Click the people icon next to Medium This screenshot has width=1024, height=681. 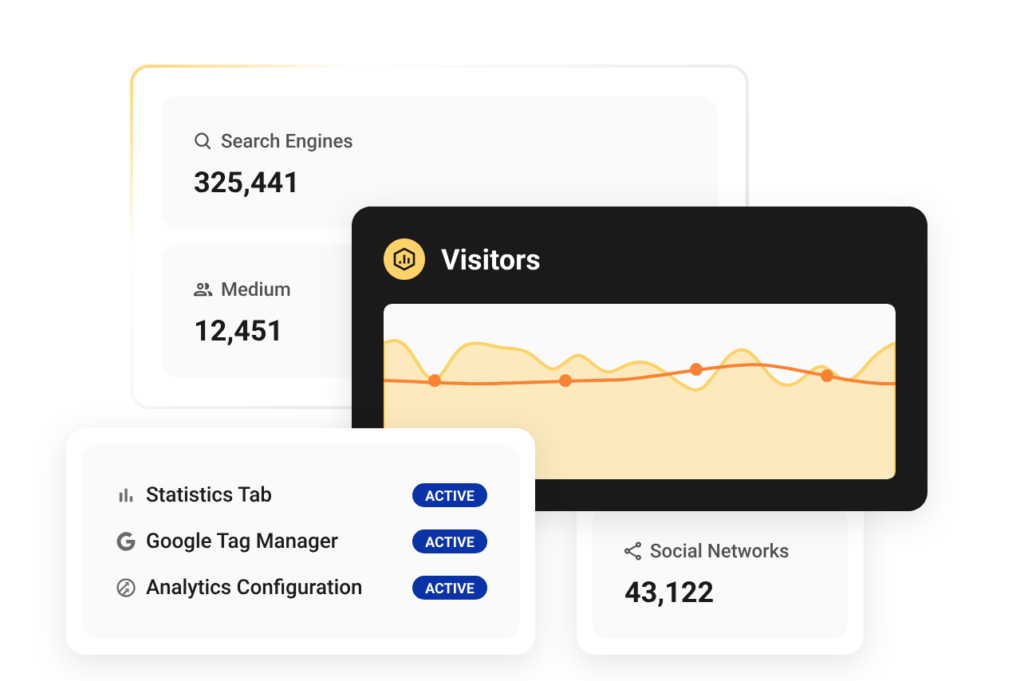203,290
